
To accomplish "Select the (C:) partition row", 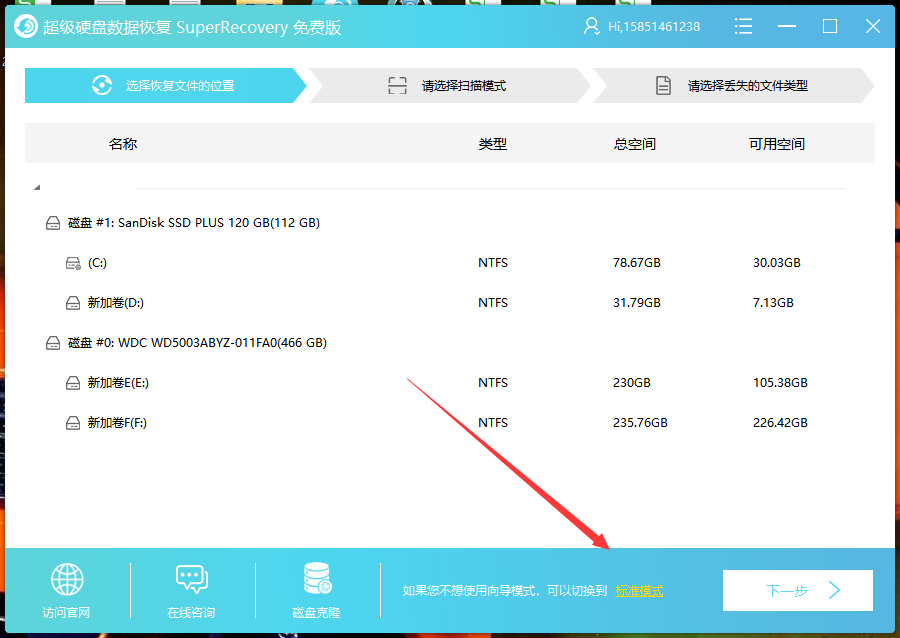I will [x=450, y=263].
